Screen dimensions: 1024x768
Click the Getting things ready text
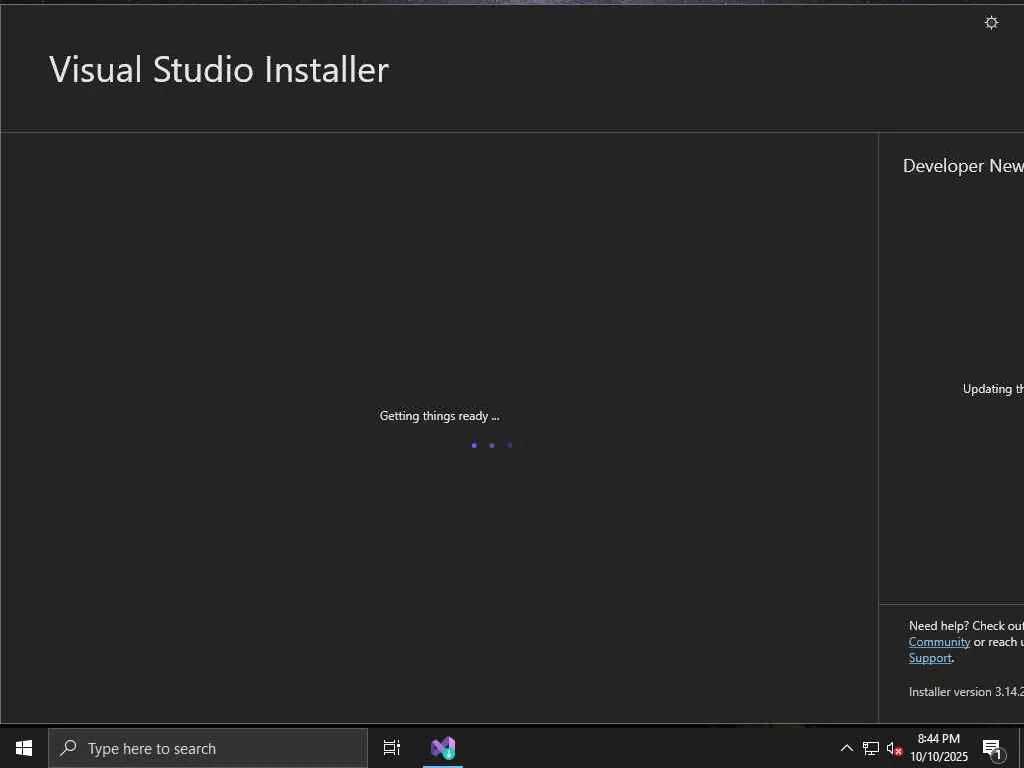click(439, 416)
